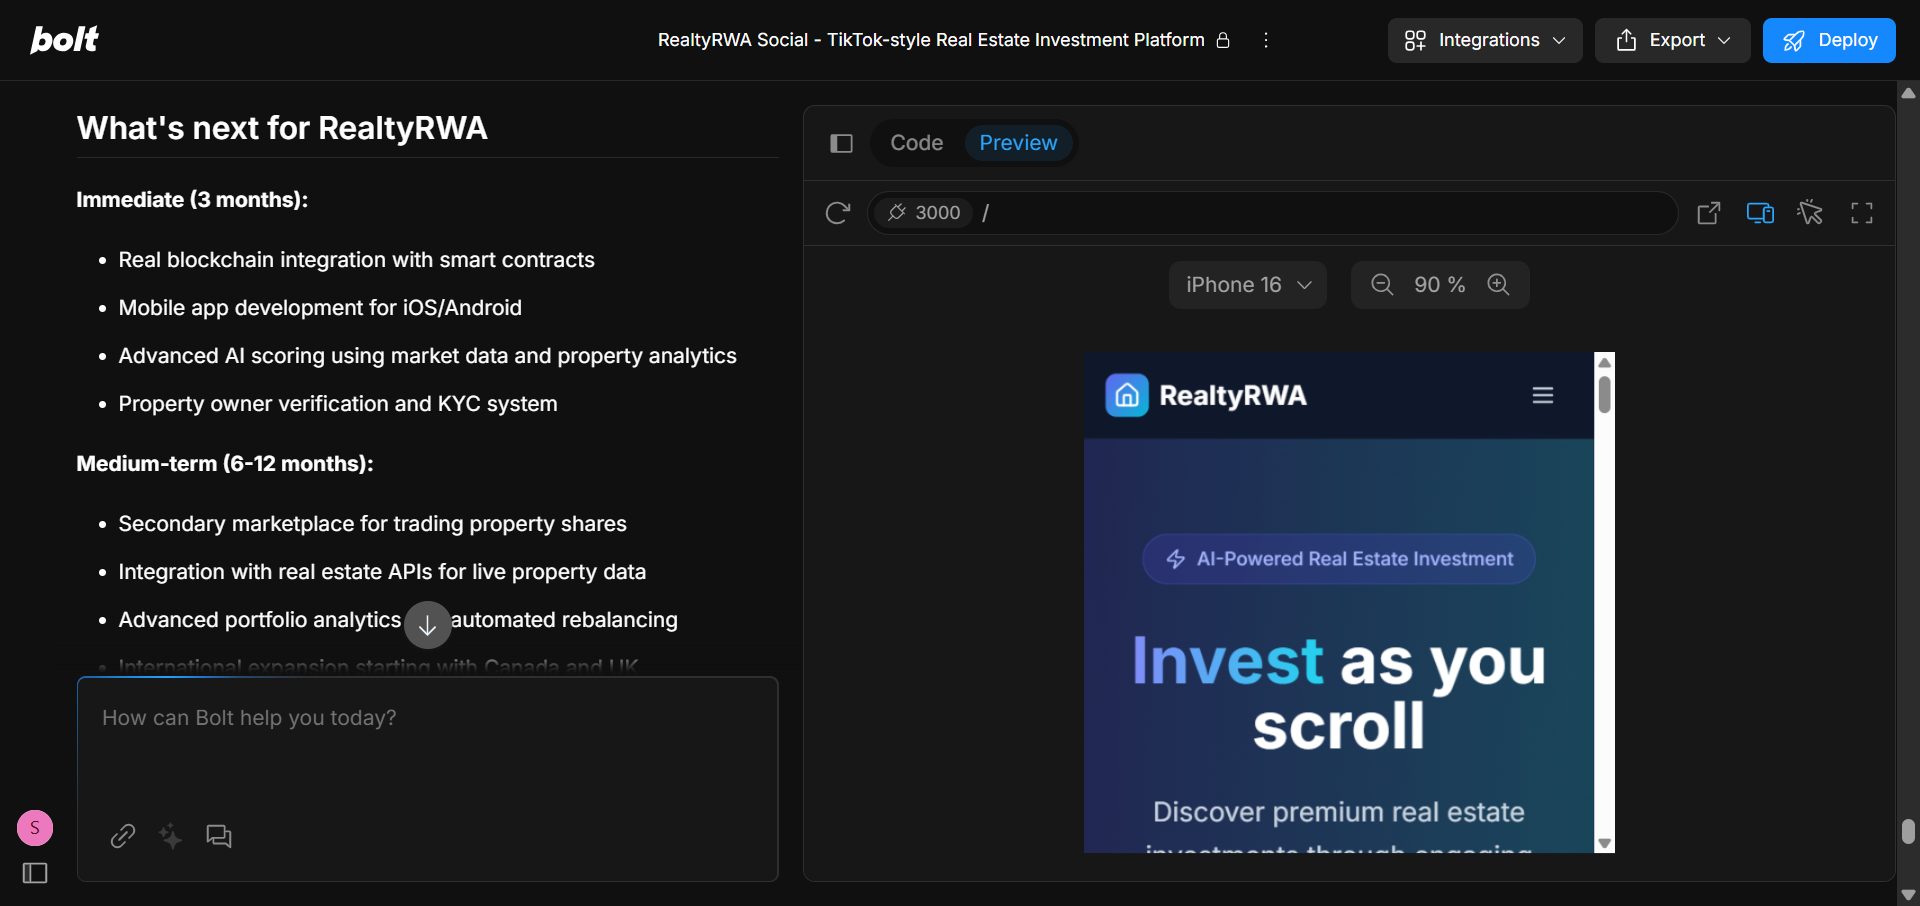Toggle the discussion chat mode icon
The image size is (1920, 906).
click(x=219, y=836)
